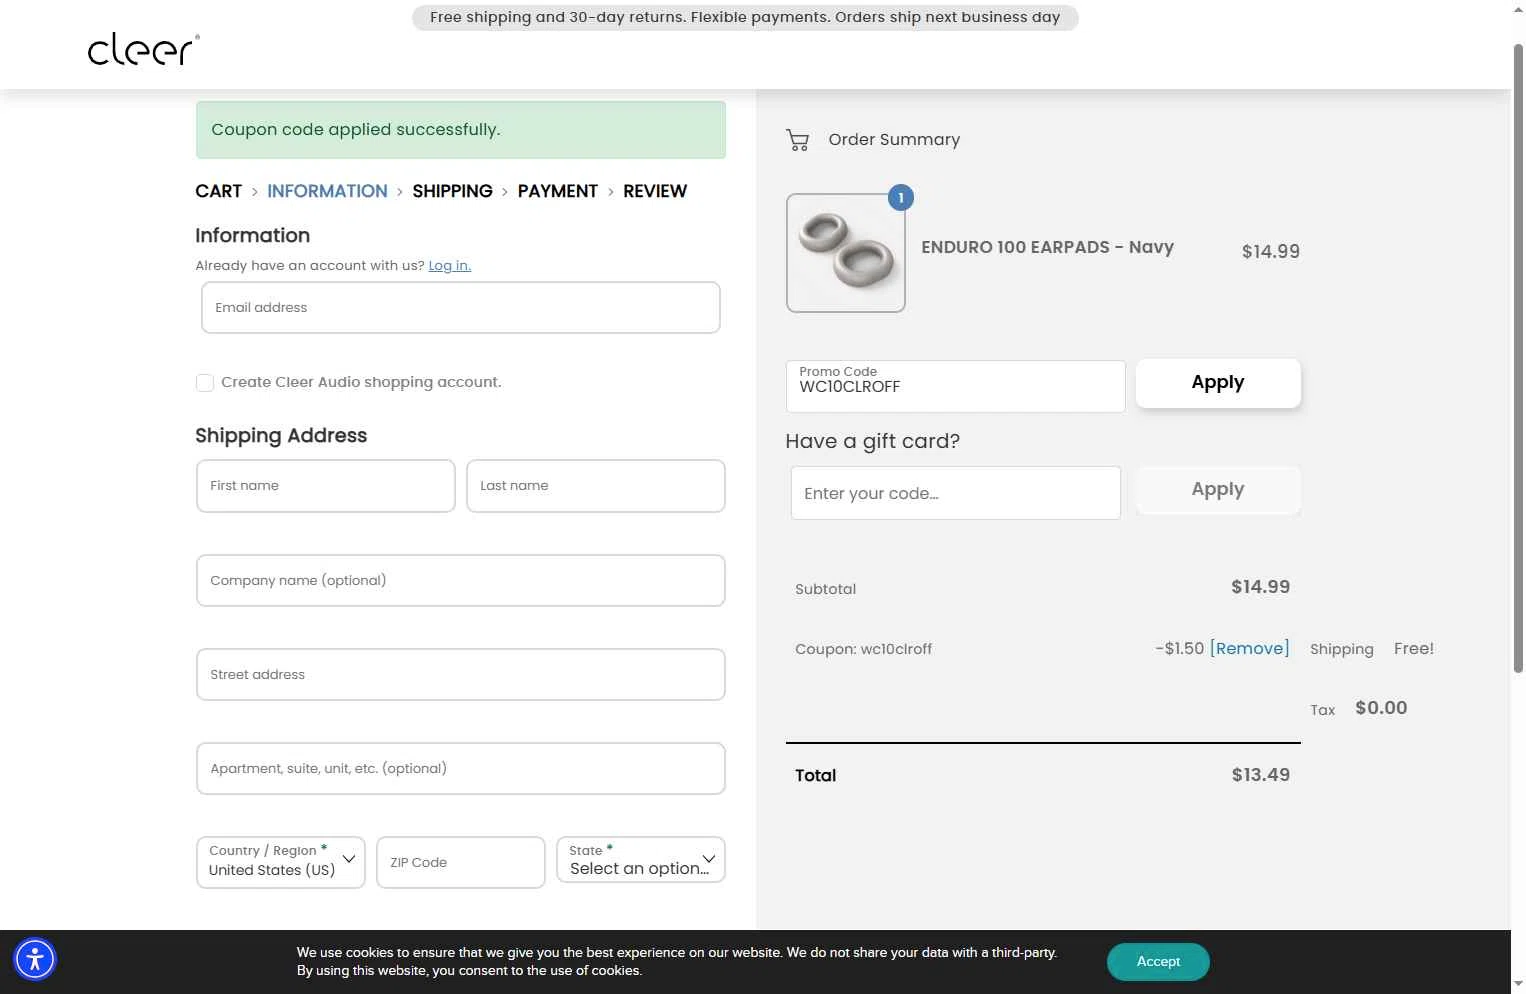Screen dimensions: 1526x994
Task: Click the ZIP Code field
Action: click(x=461, y=862)
